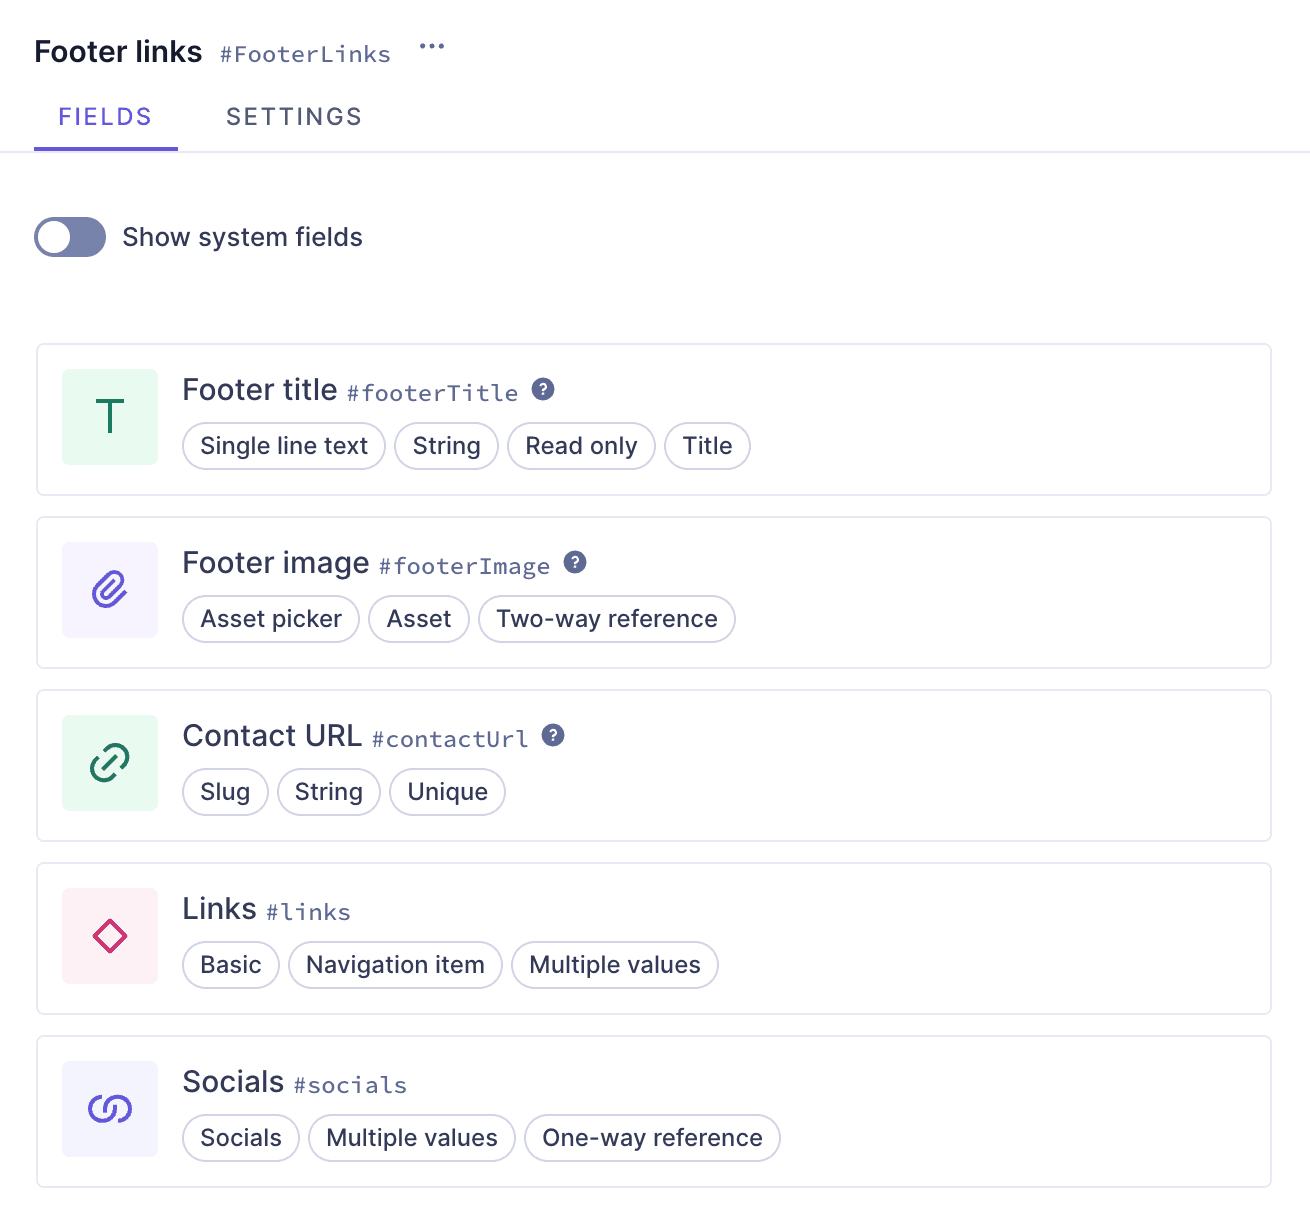The image size is (1310, 1220).
Task: Open the three-dots model options menu
Action: pyautogui.click(x=432, y=47)
